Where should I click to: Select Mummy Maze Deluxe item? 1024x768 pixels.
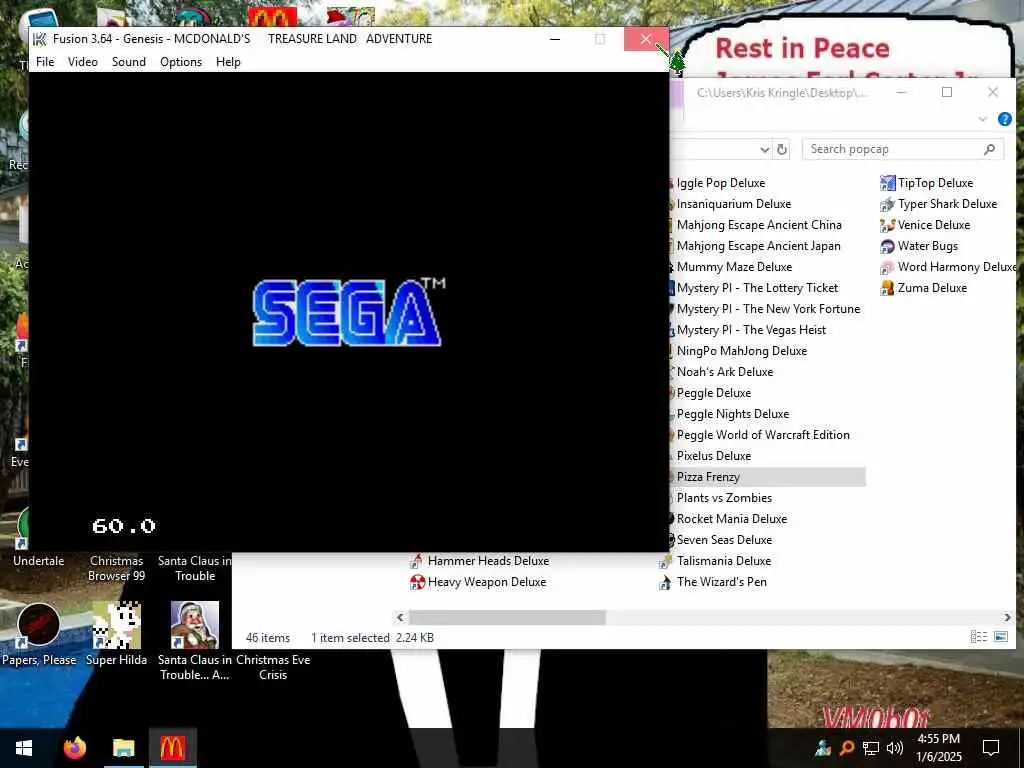pos(734,267)
